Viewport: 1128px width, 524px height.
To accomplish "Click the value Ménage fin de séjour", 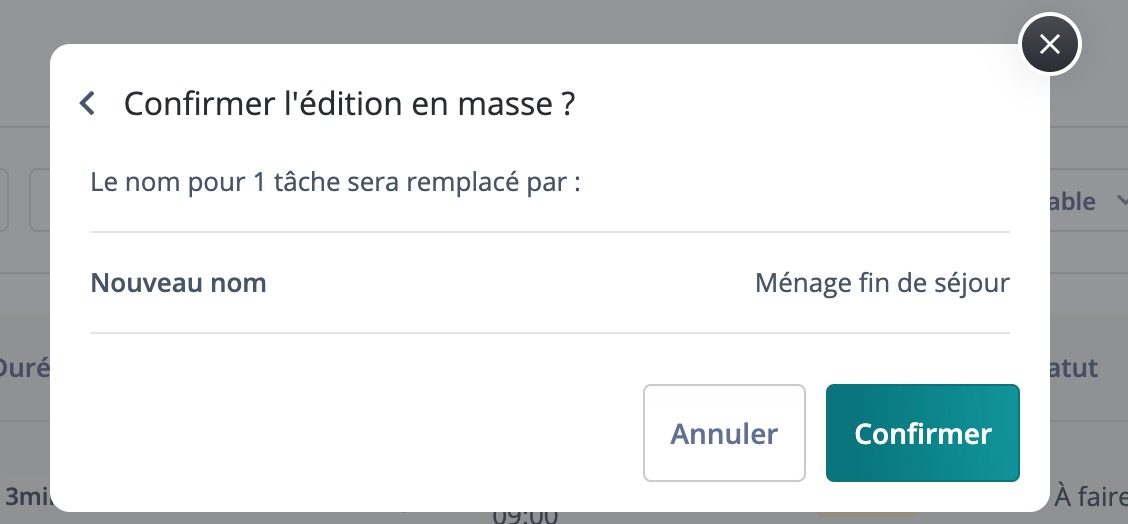I will coord(882,283).
